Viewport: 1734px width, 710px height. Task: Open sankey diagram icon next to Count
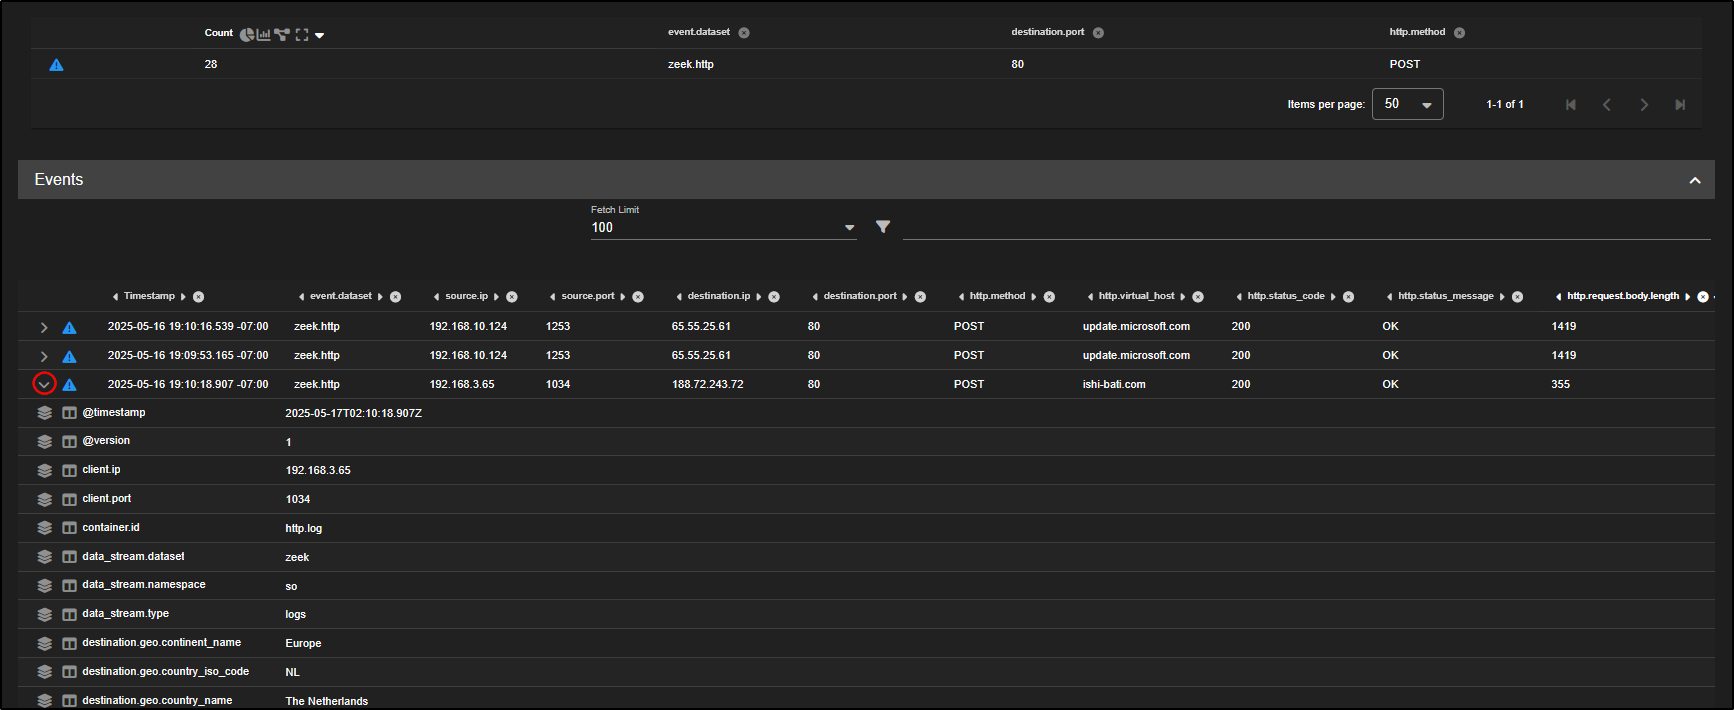282,35
